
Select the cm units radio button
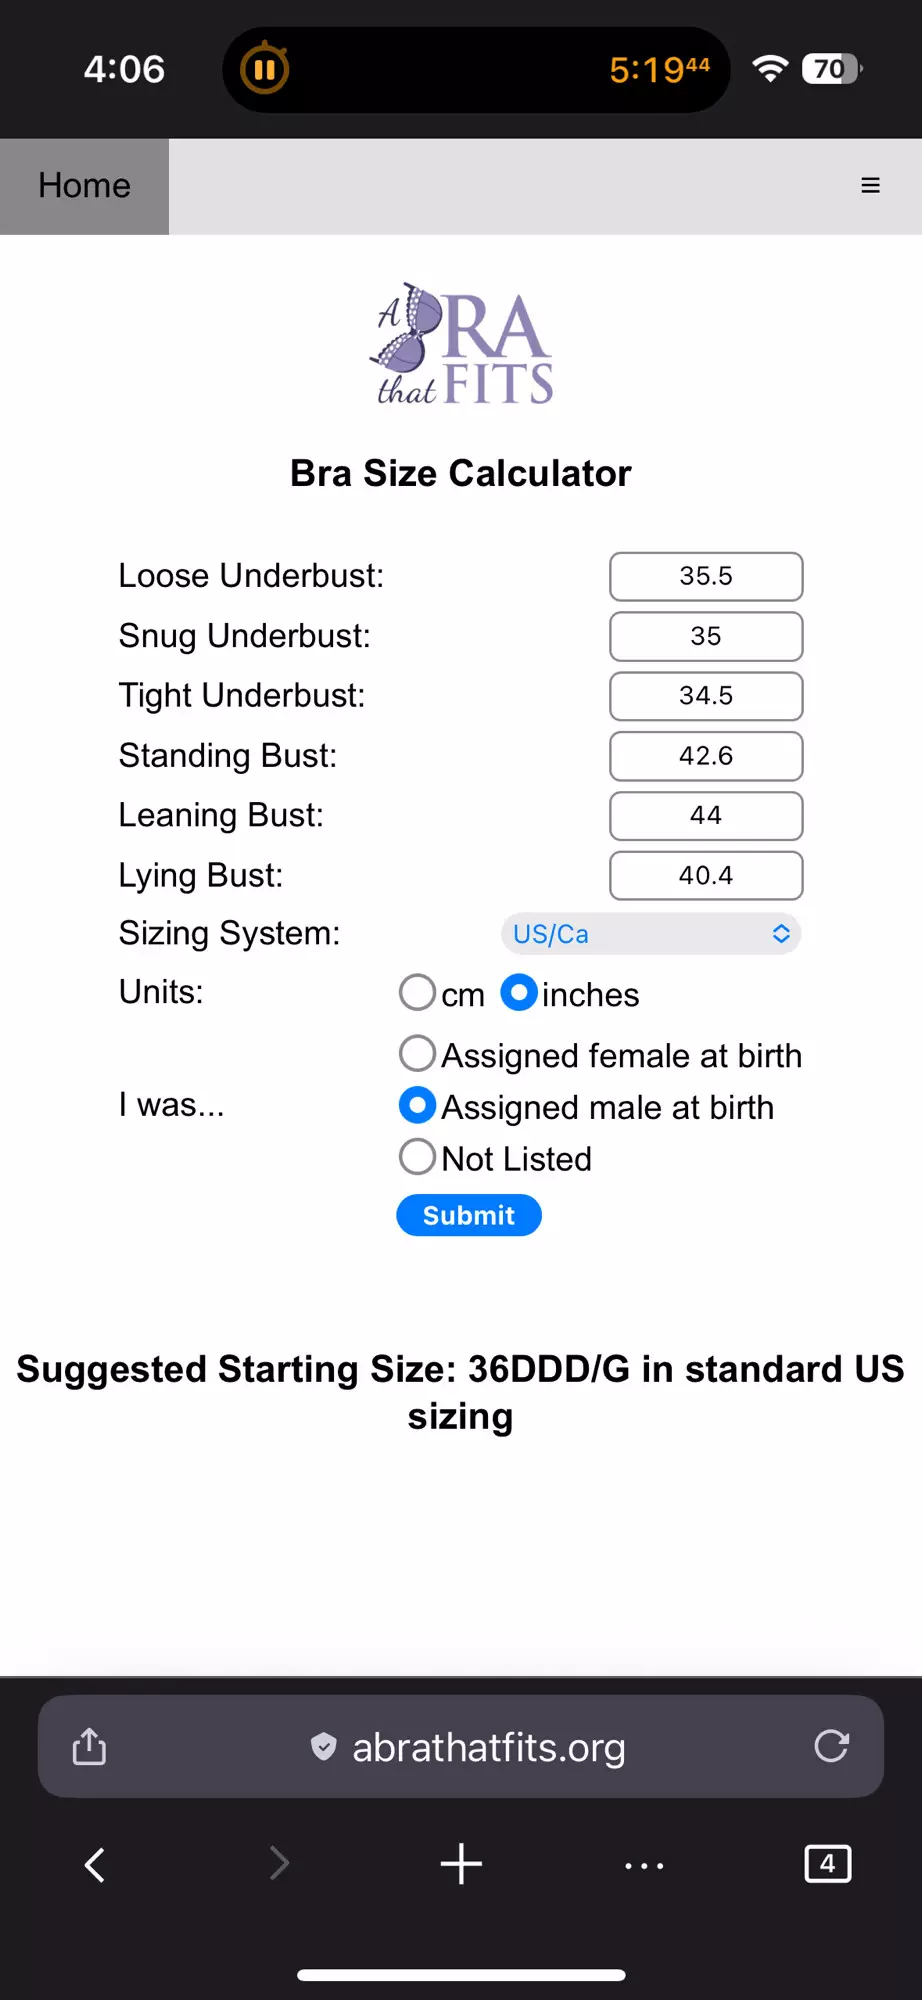417,993
